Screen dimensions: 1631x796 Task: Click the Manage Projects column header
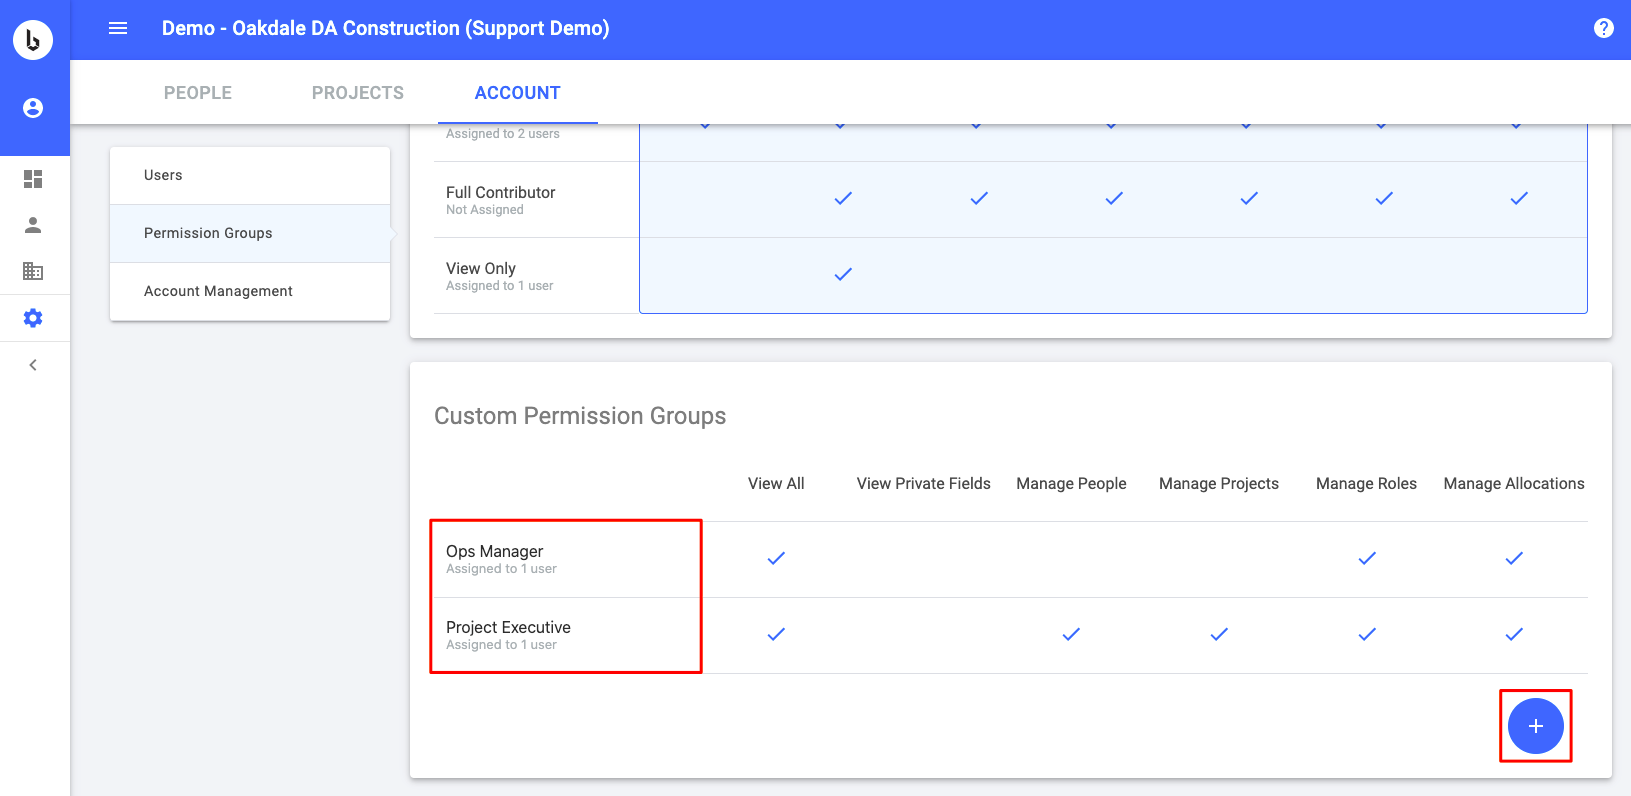(1219, 483)
